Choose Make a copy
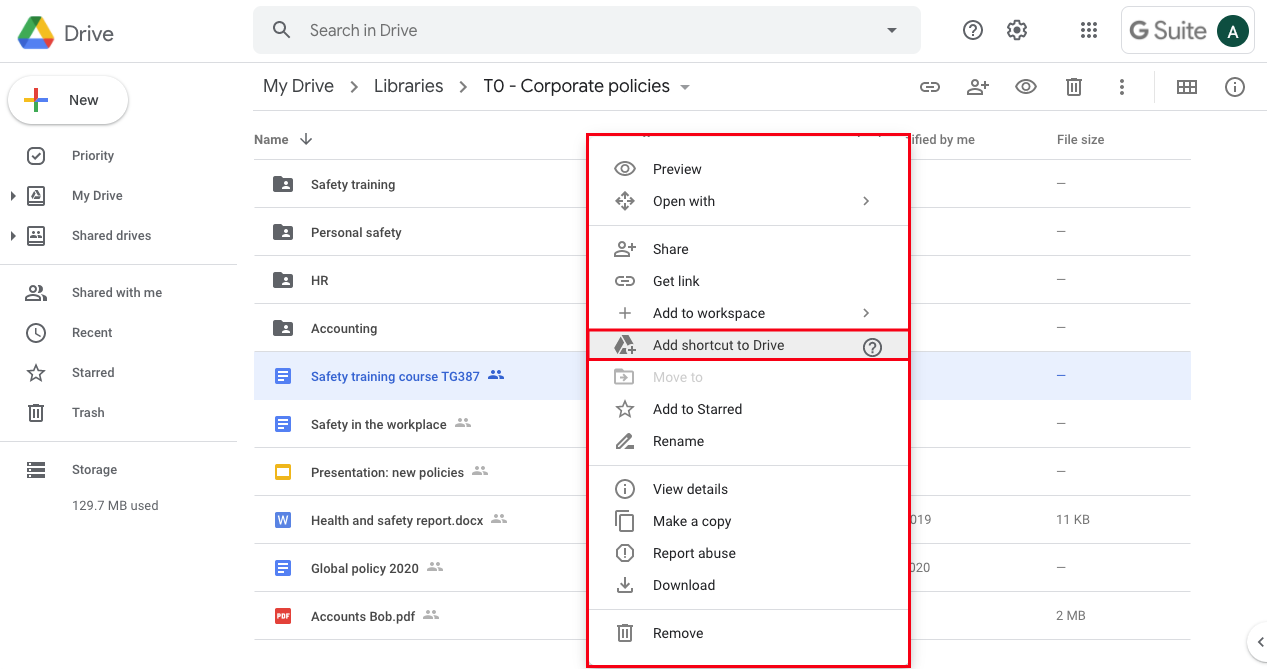 pos(748,521)
